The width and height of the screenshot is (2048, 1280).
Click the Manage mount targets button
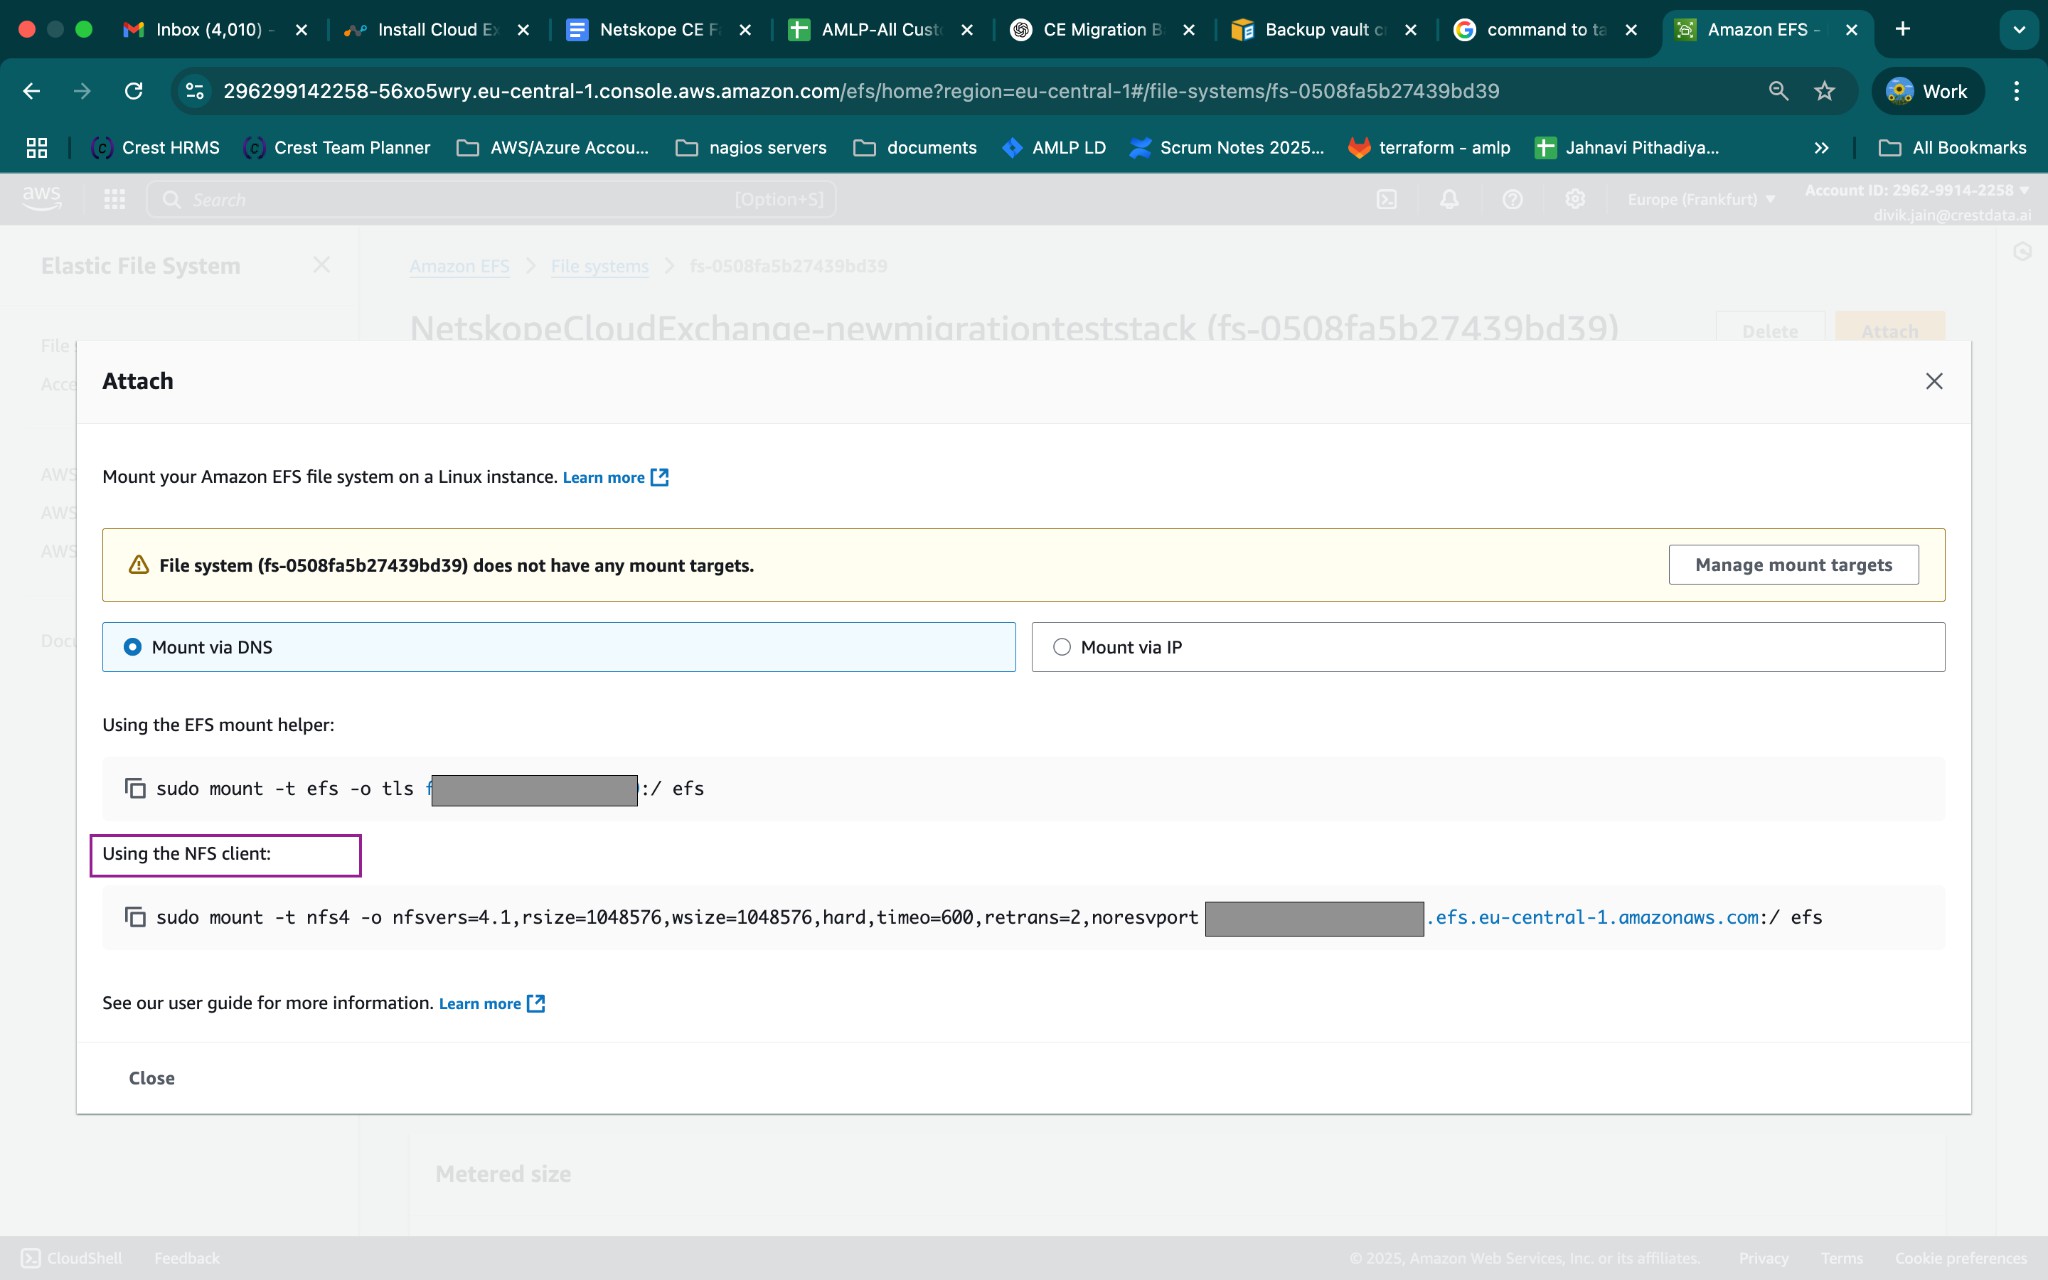click(1793, 565)
